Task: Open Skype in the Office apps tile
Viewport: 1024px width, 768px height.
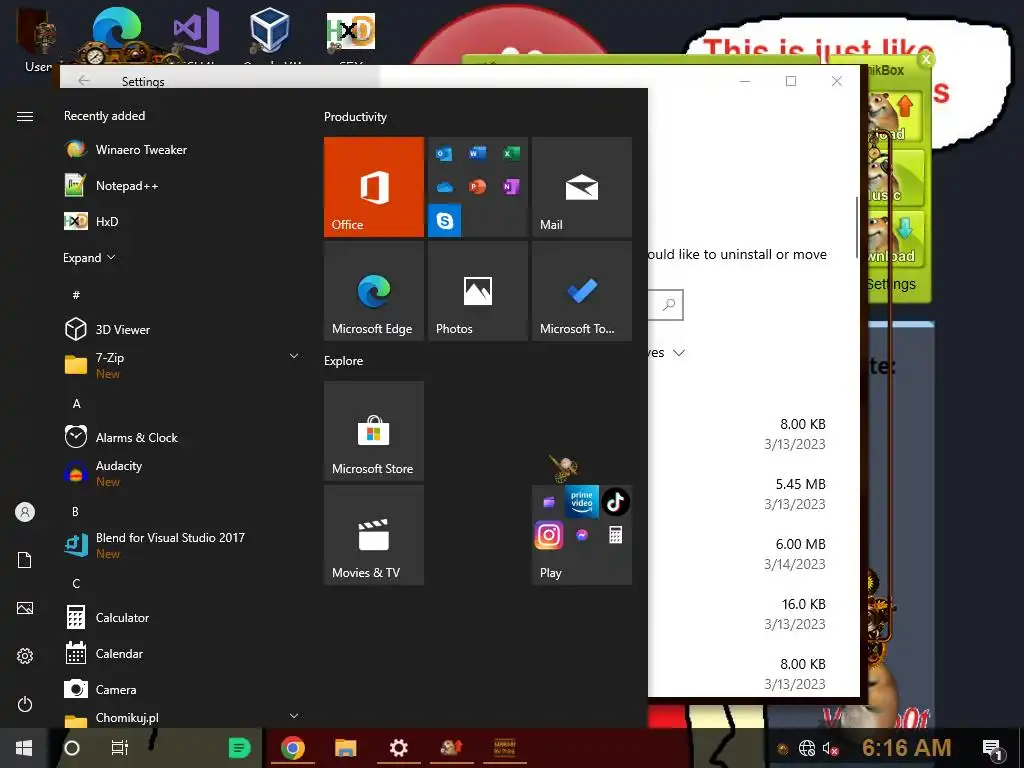Action: pos(445,221)
